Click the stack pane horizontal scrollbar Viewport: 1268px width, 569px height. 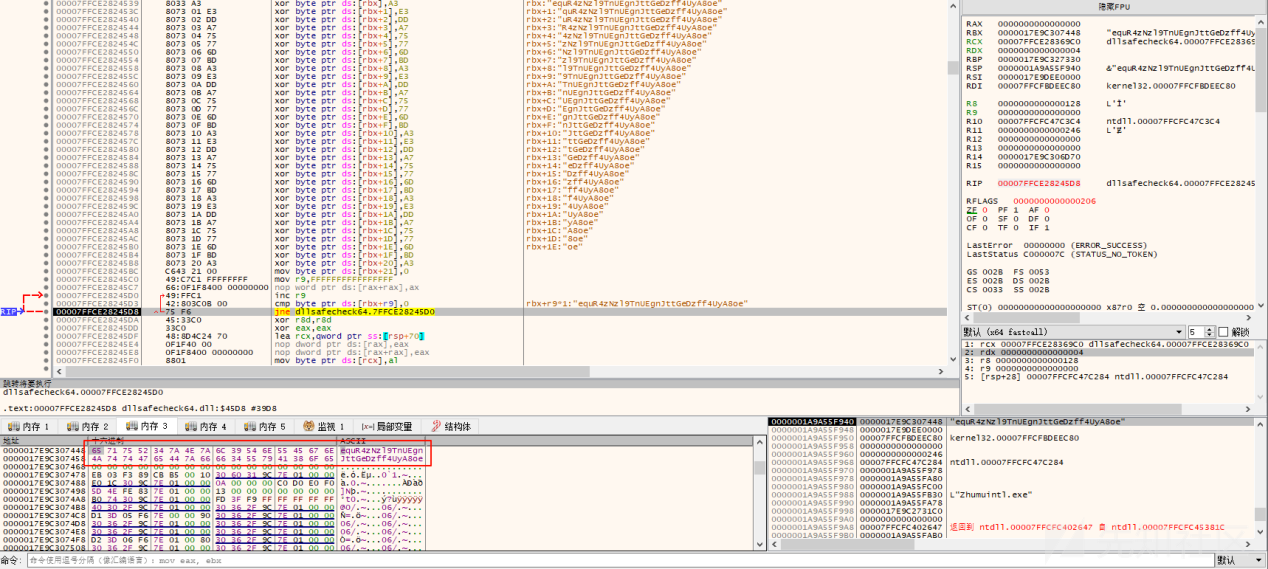coord(1010,543)
